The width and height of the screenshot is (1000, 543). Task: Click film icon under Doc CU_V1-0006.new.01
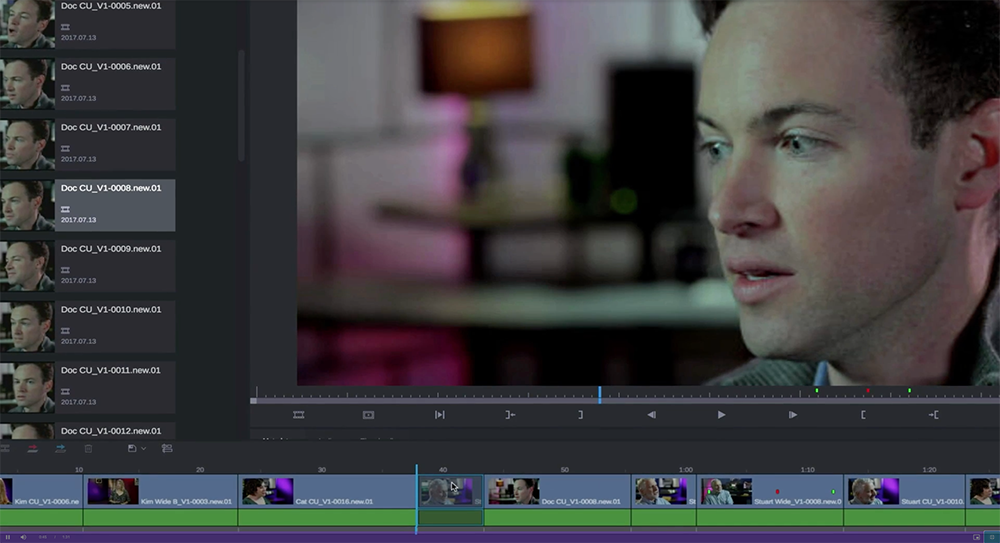click(65, 88)
